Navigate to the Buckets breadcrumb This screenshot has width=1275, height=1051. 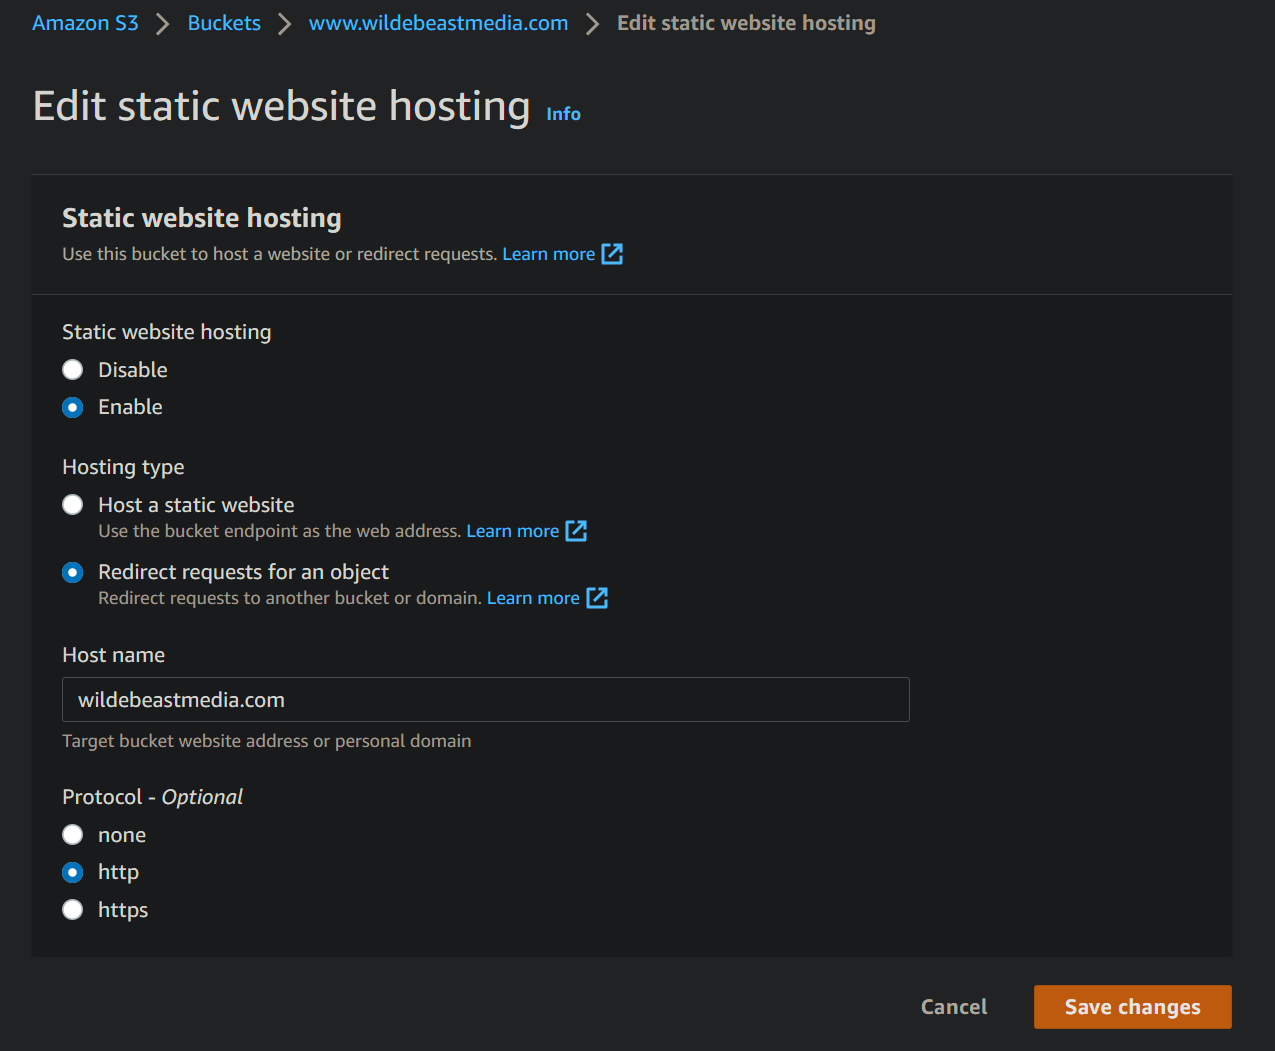point(223,22)
